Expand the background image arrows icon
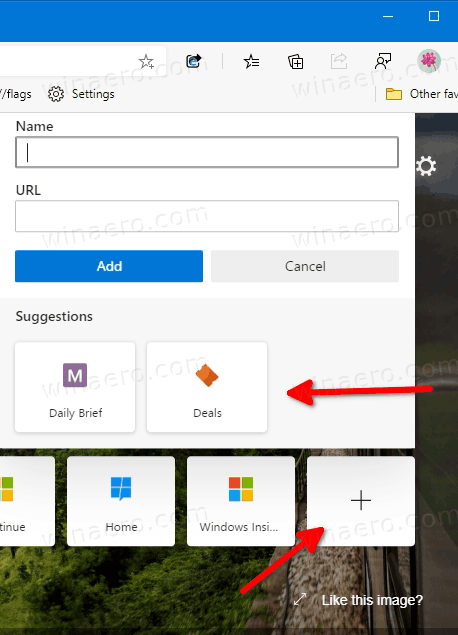Image resolution: width=458 pixels, height=635 pixels. point(300,599)
